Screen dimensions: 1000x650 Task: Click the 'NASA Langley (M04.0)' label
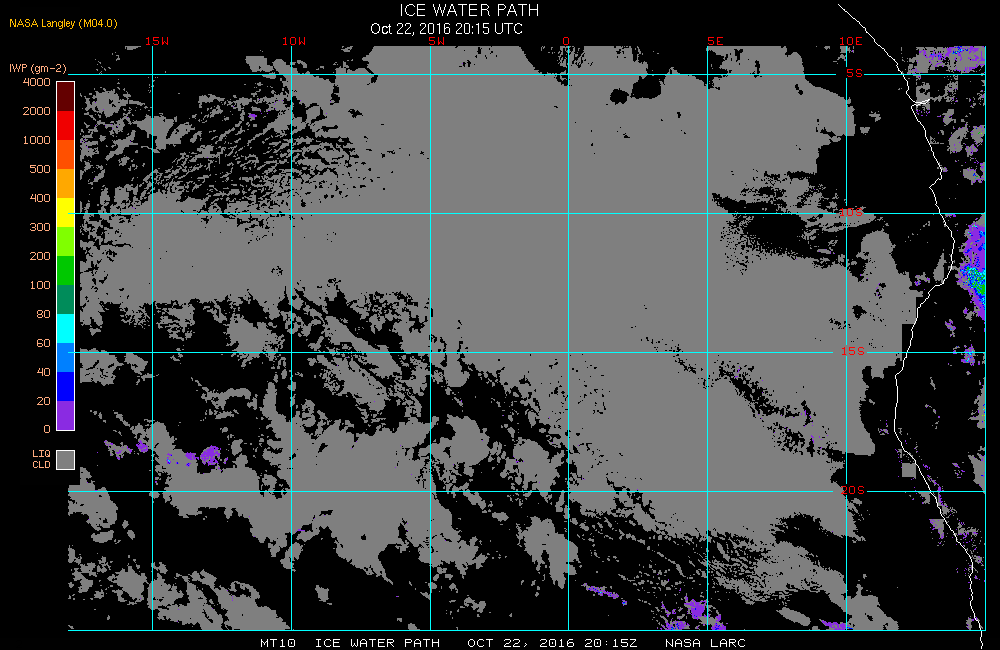click(x=63, y=24)
